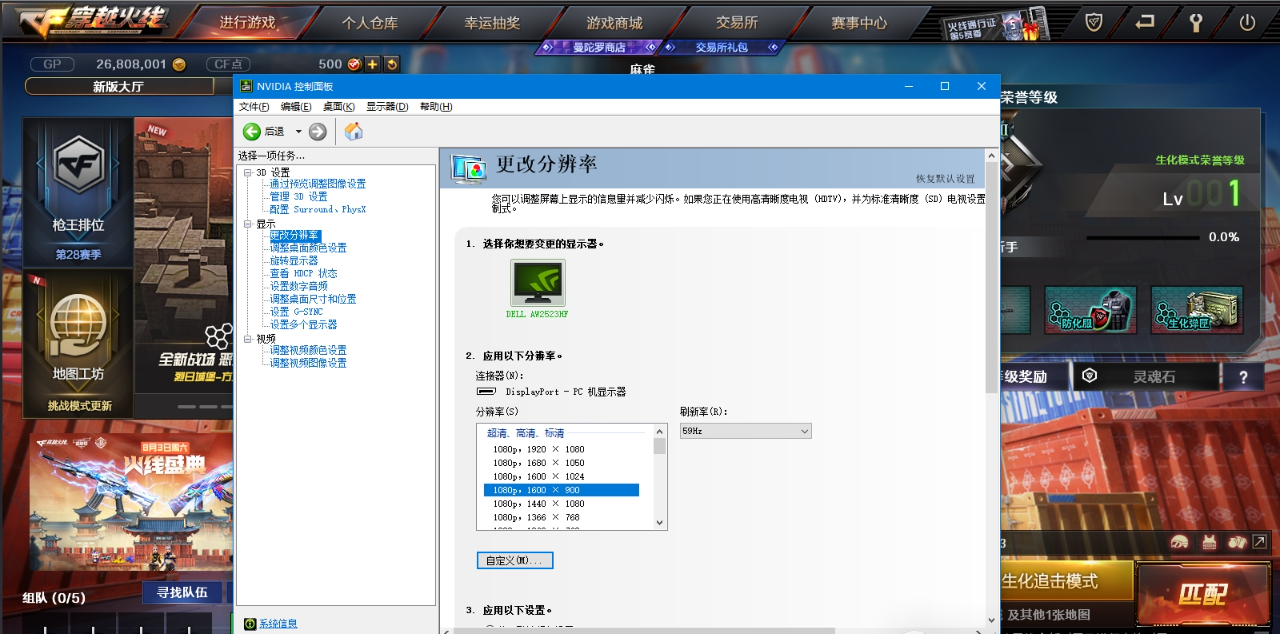Open 通过预览调整图像设置 page
Screen dimensions: 1280x634
coord(318,184)
